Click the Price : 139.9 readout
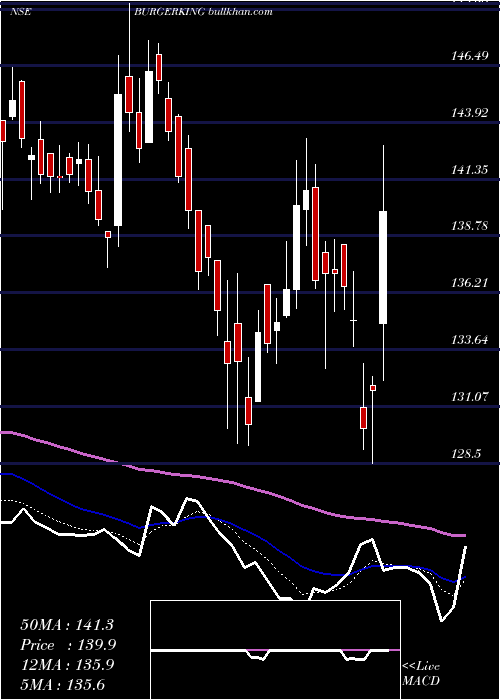Image resolution: width=500 pixels, height=700 pixels. tap(68, 645)
